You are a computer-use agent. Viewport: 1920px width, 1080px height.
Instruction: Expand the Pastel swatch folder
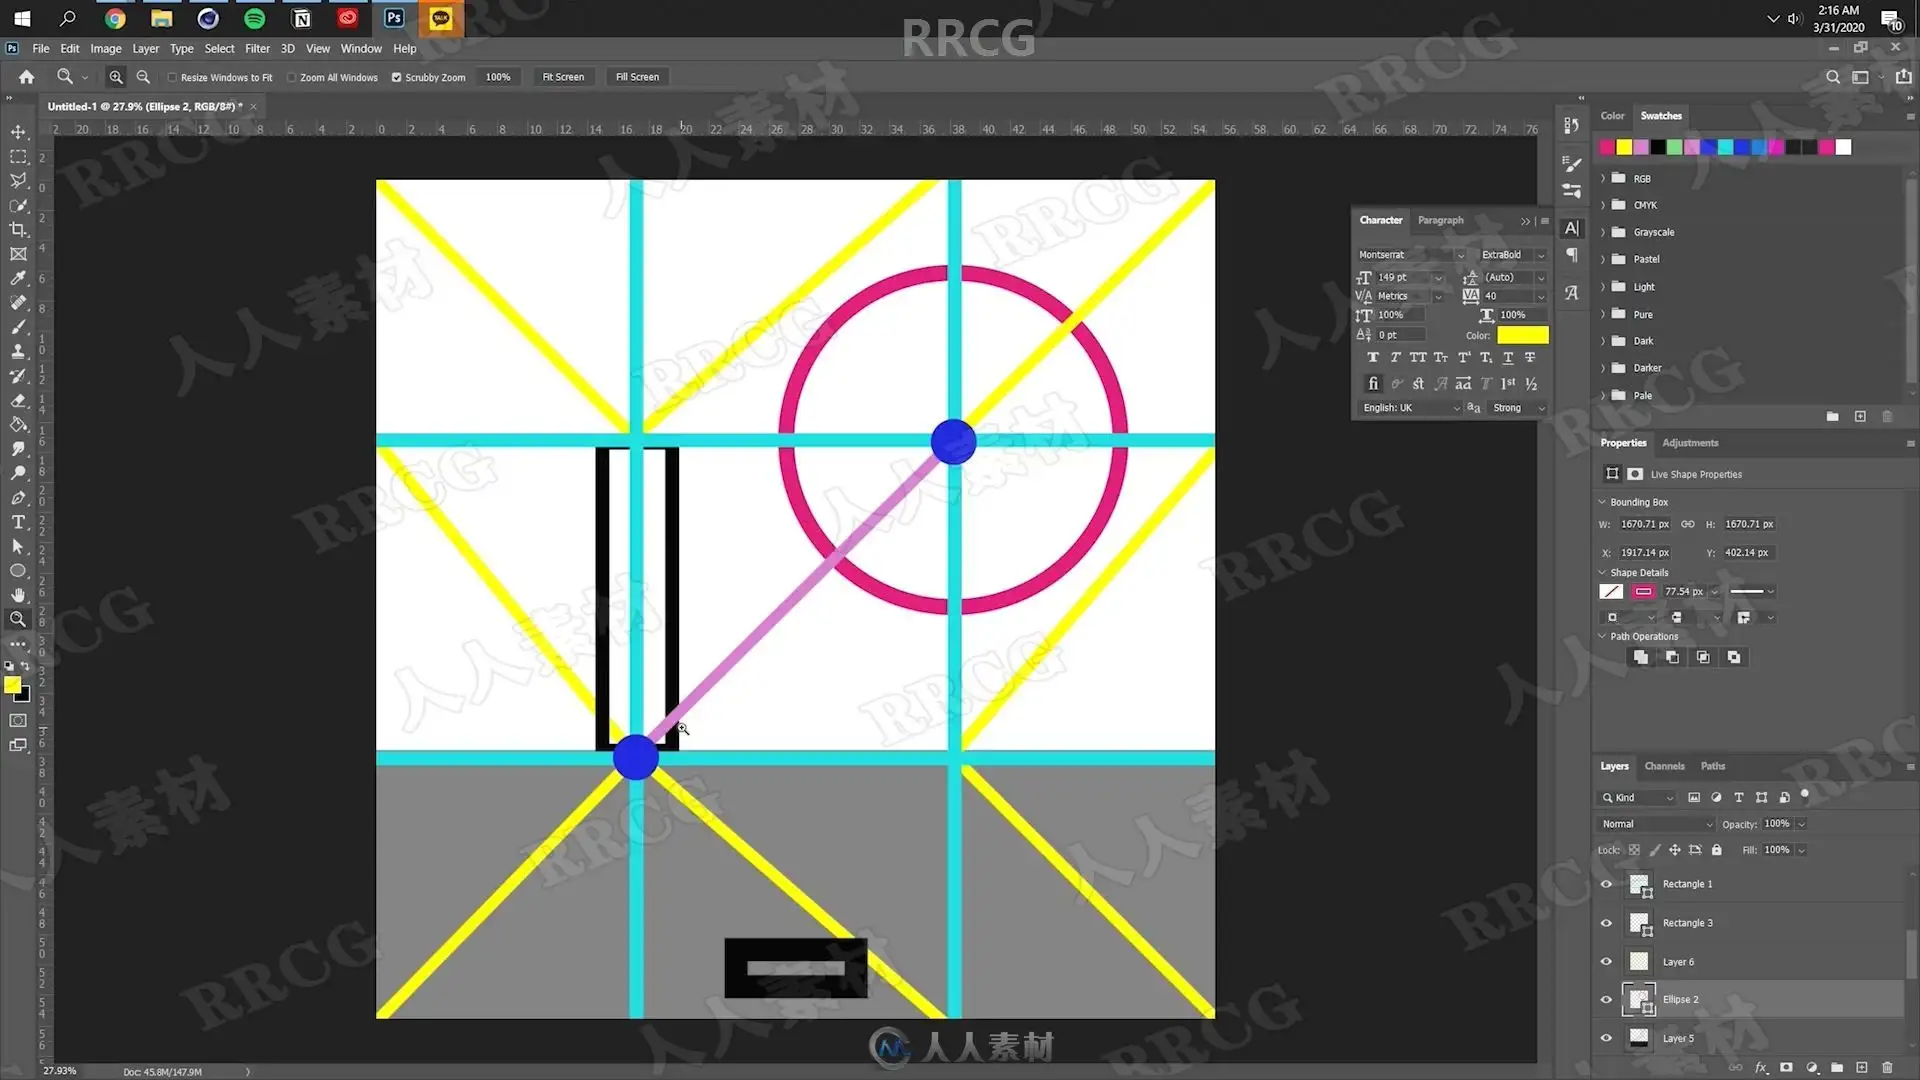pyautogui.click(x=1603, y=259)
